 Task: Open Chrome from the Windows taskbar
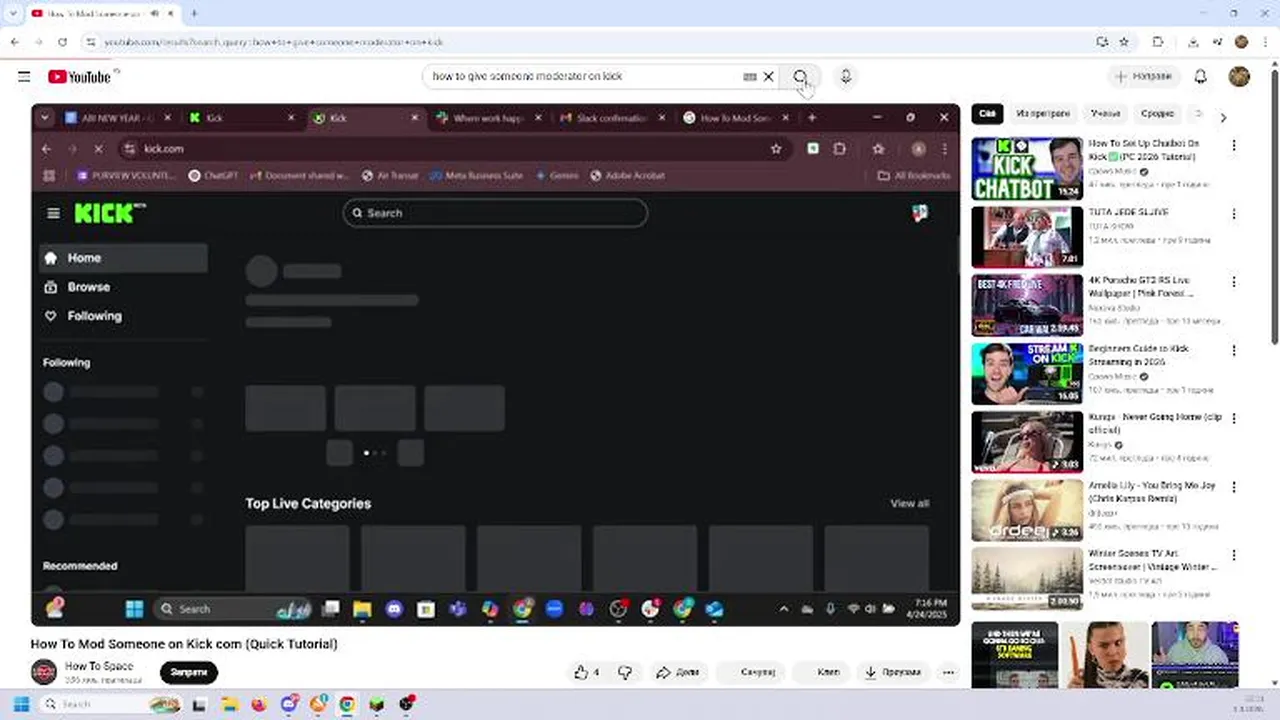click(347, 704)
